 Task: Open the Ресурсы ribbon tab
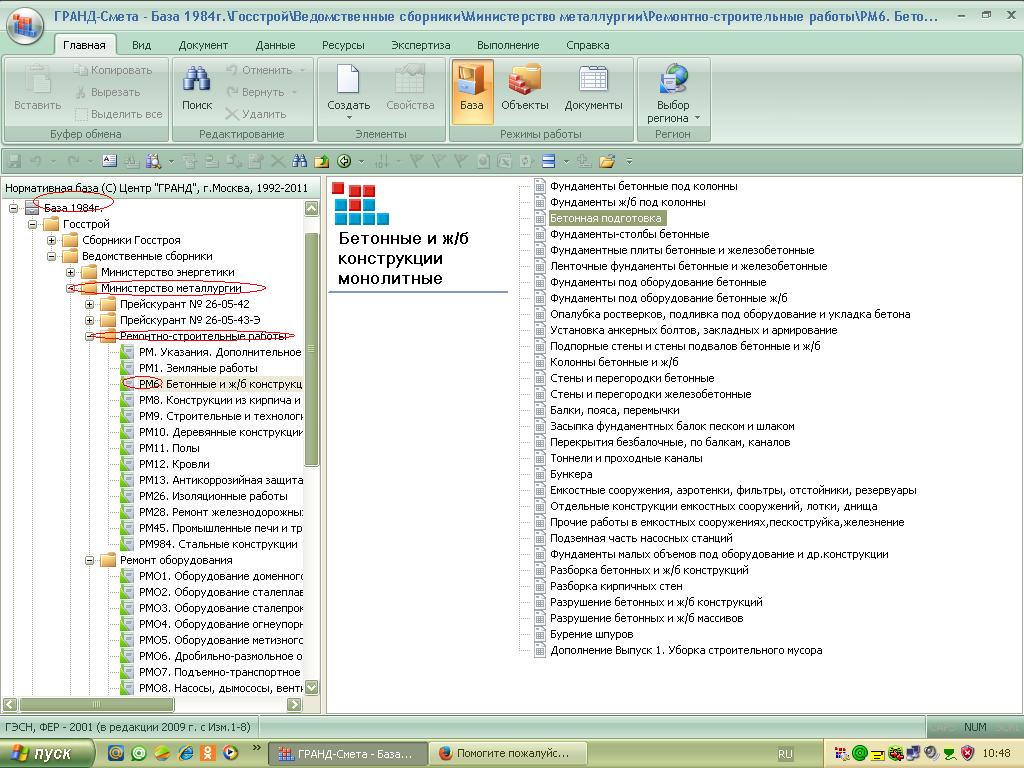click(x=343, y=45)
